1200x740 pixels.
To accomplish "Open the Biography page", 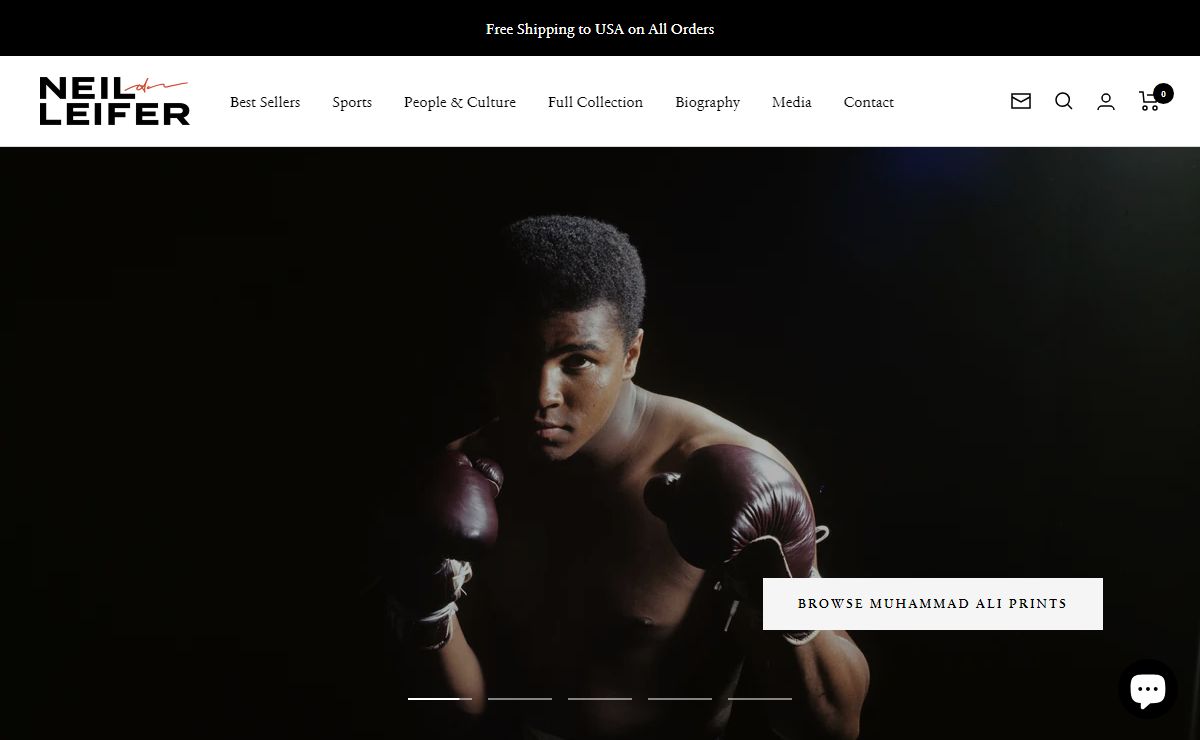I will tap(707, 102).
